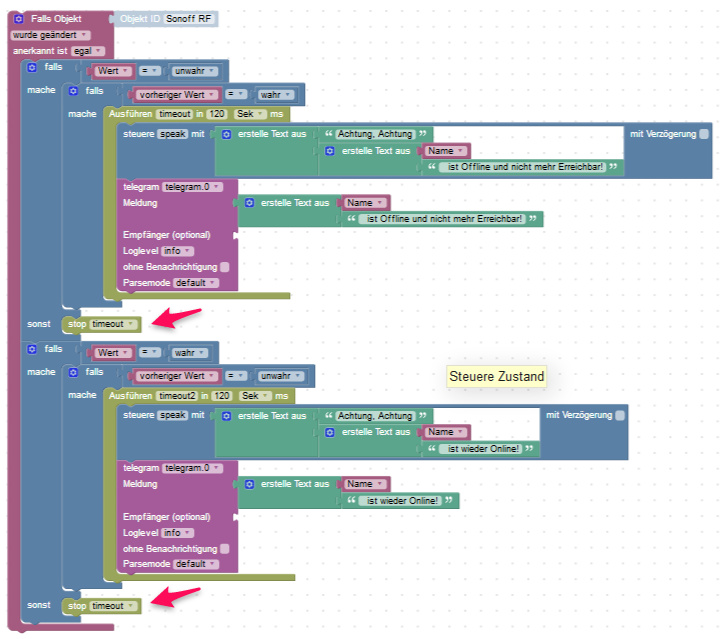Open 'telegram.0' instance dropdown in Online telegram block
This screenshot has width=720, height=639.
coord(192,468)
